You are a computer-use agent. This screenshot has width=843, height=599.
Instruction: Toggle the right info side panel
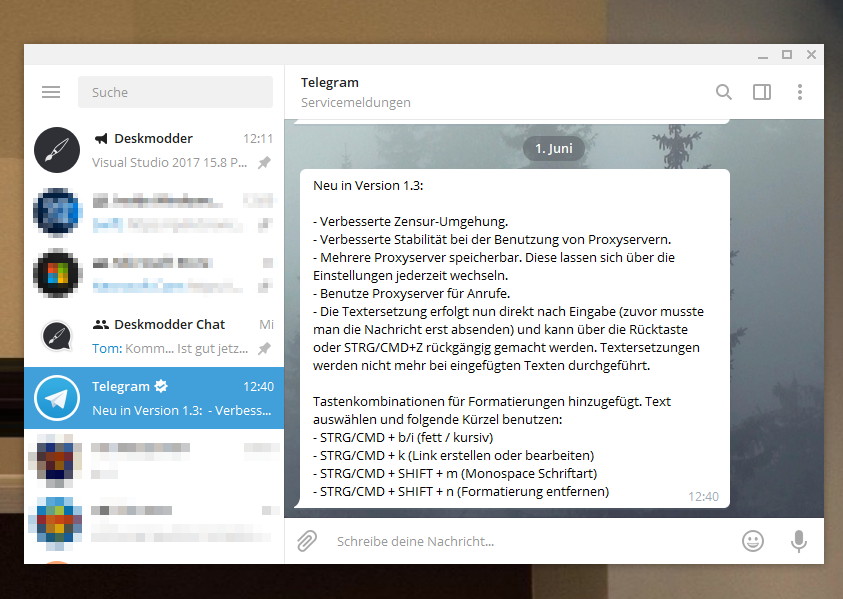pyautogui.click(x=762, y=92)
